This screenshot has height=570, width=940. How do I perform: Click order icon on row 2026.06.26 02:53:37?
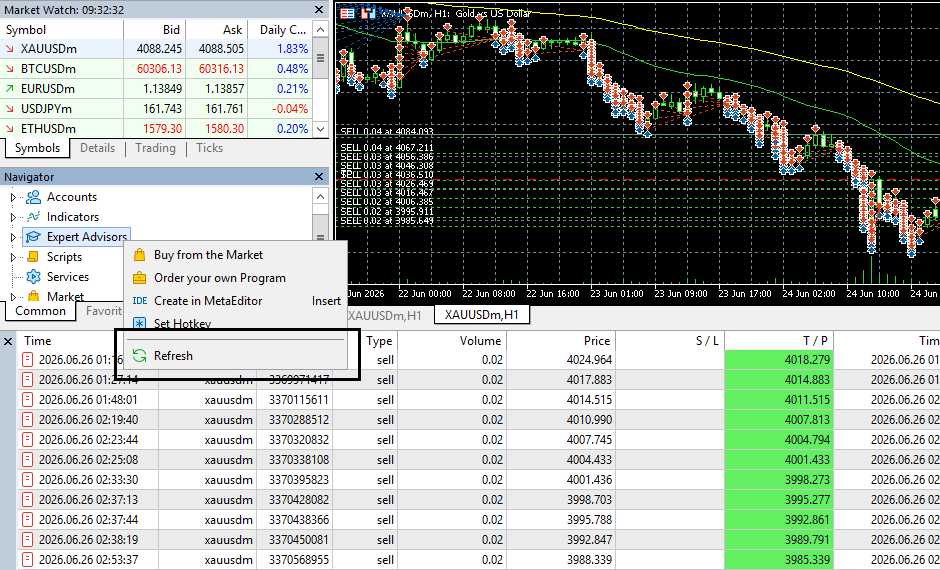(x=27, y=560)
